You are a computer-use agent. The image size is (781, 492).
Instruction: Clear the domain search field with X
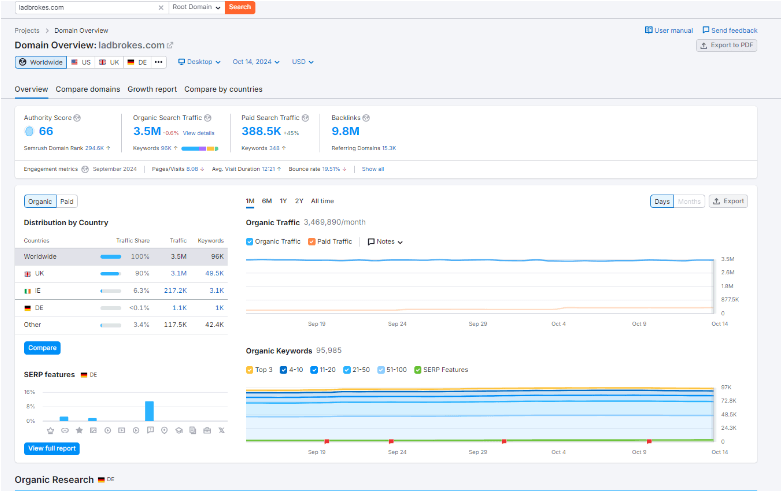[161, 7]
